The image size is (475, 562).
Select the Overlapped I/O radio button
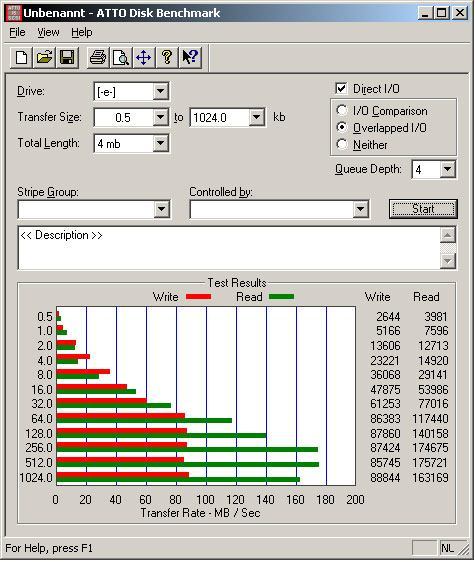tap(342, 127)
